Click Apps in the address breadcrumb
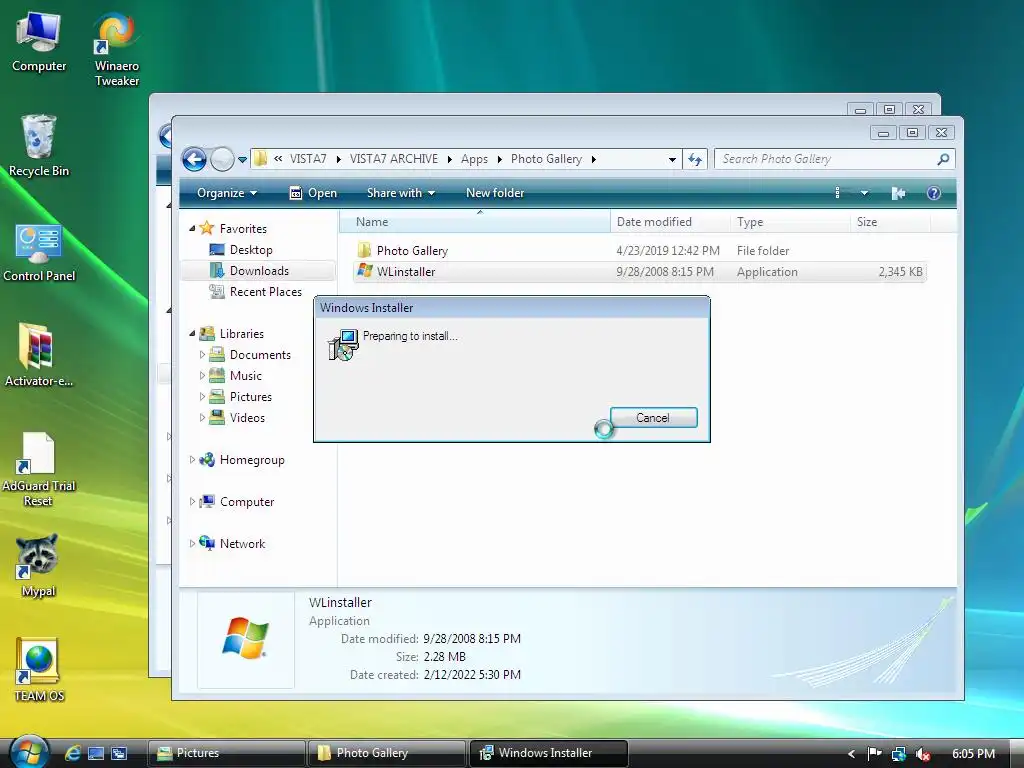 click(x=474, y=159)
